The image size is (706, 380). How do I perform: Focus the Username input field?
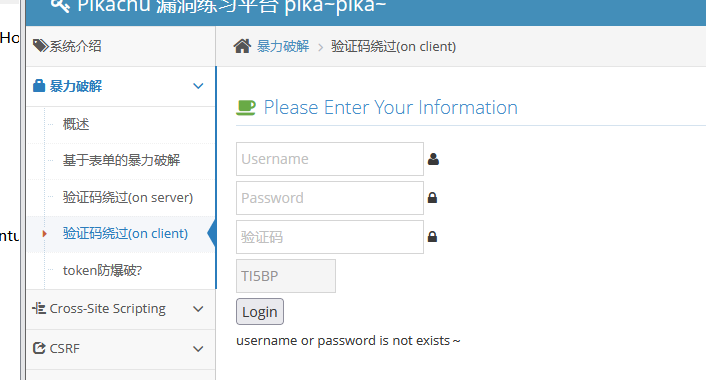click(x=330, y=159)
